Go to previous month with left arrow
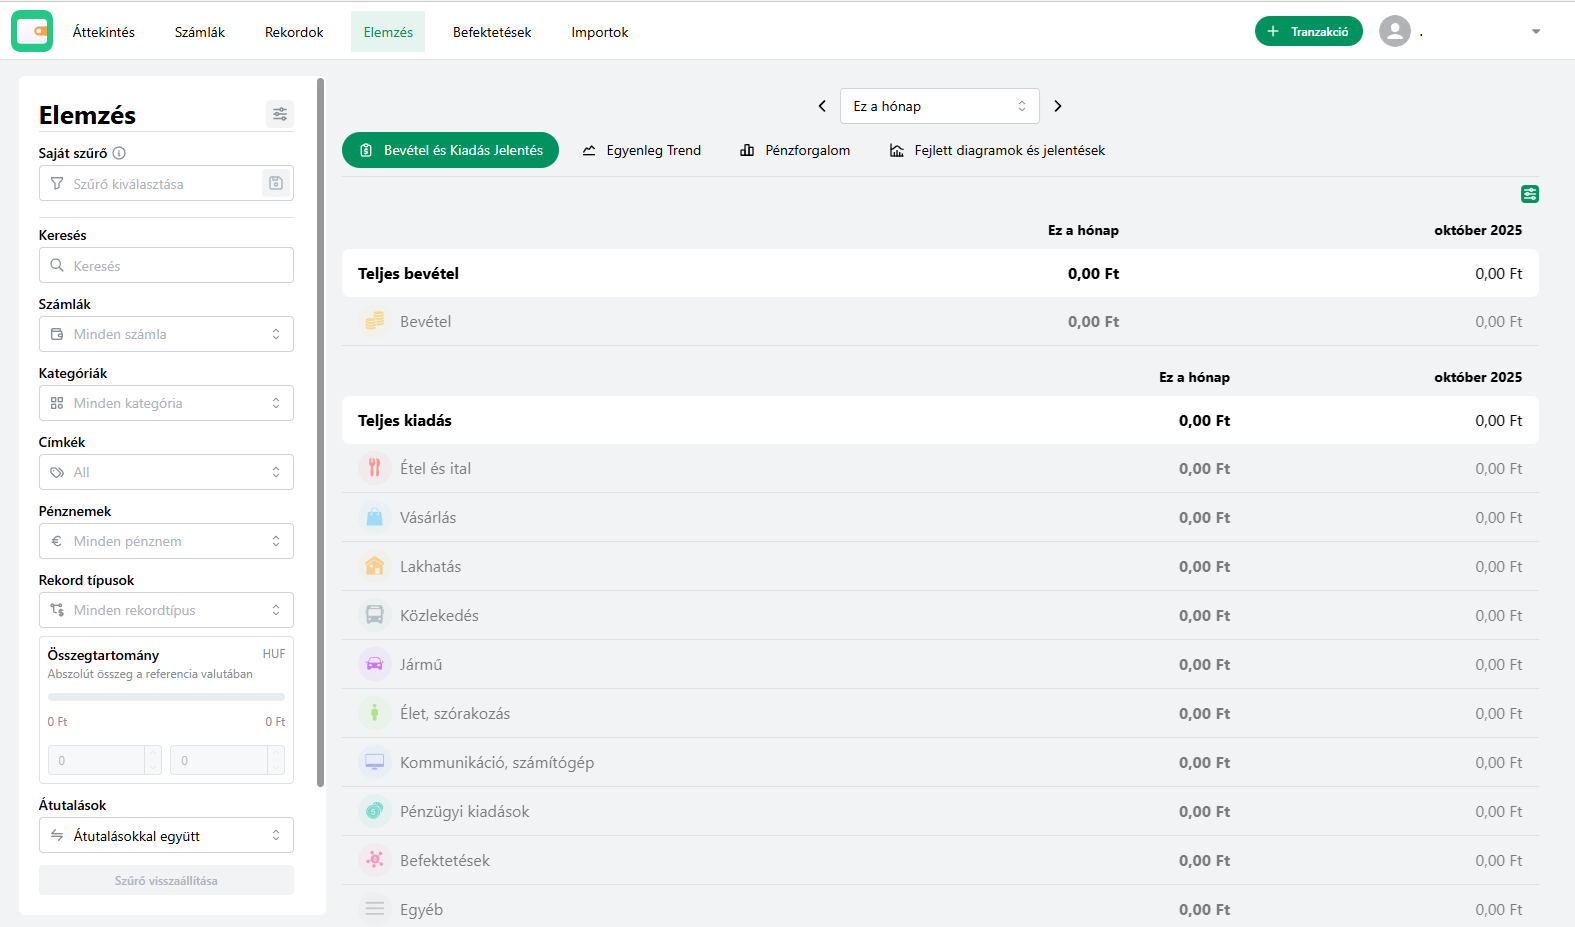This screenshot has height=927, width=1575. coord(822,106)
